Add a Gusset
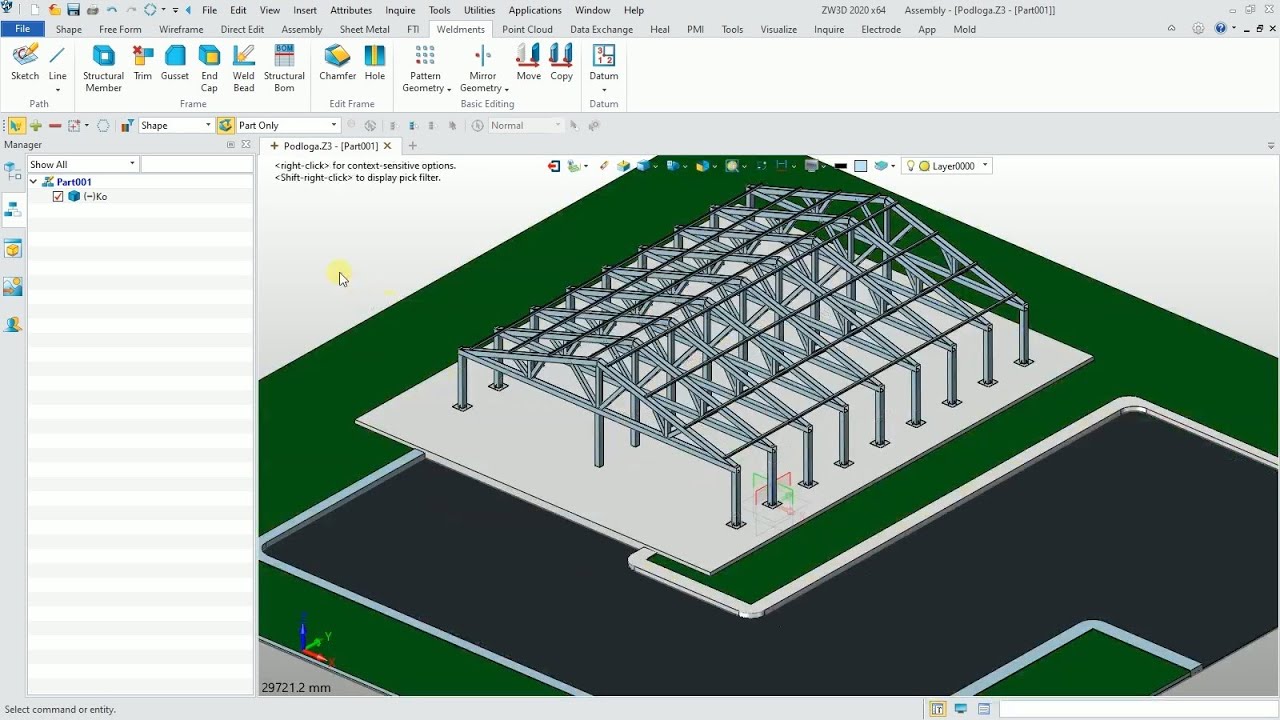1280x720 pixels. coord(175,62)
